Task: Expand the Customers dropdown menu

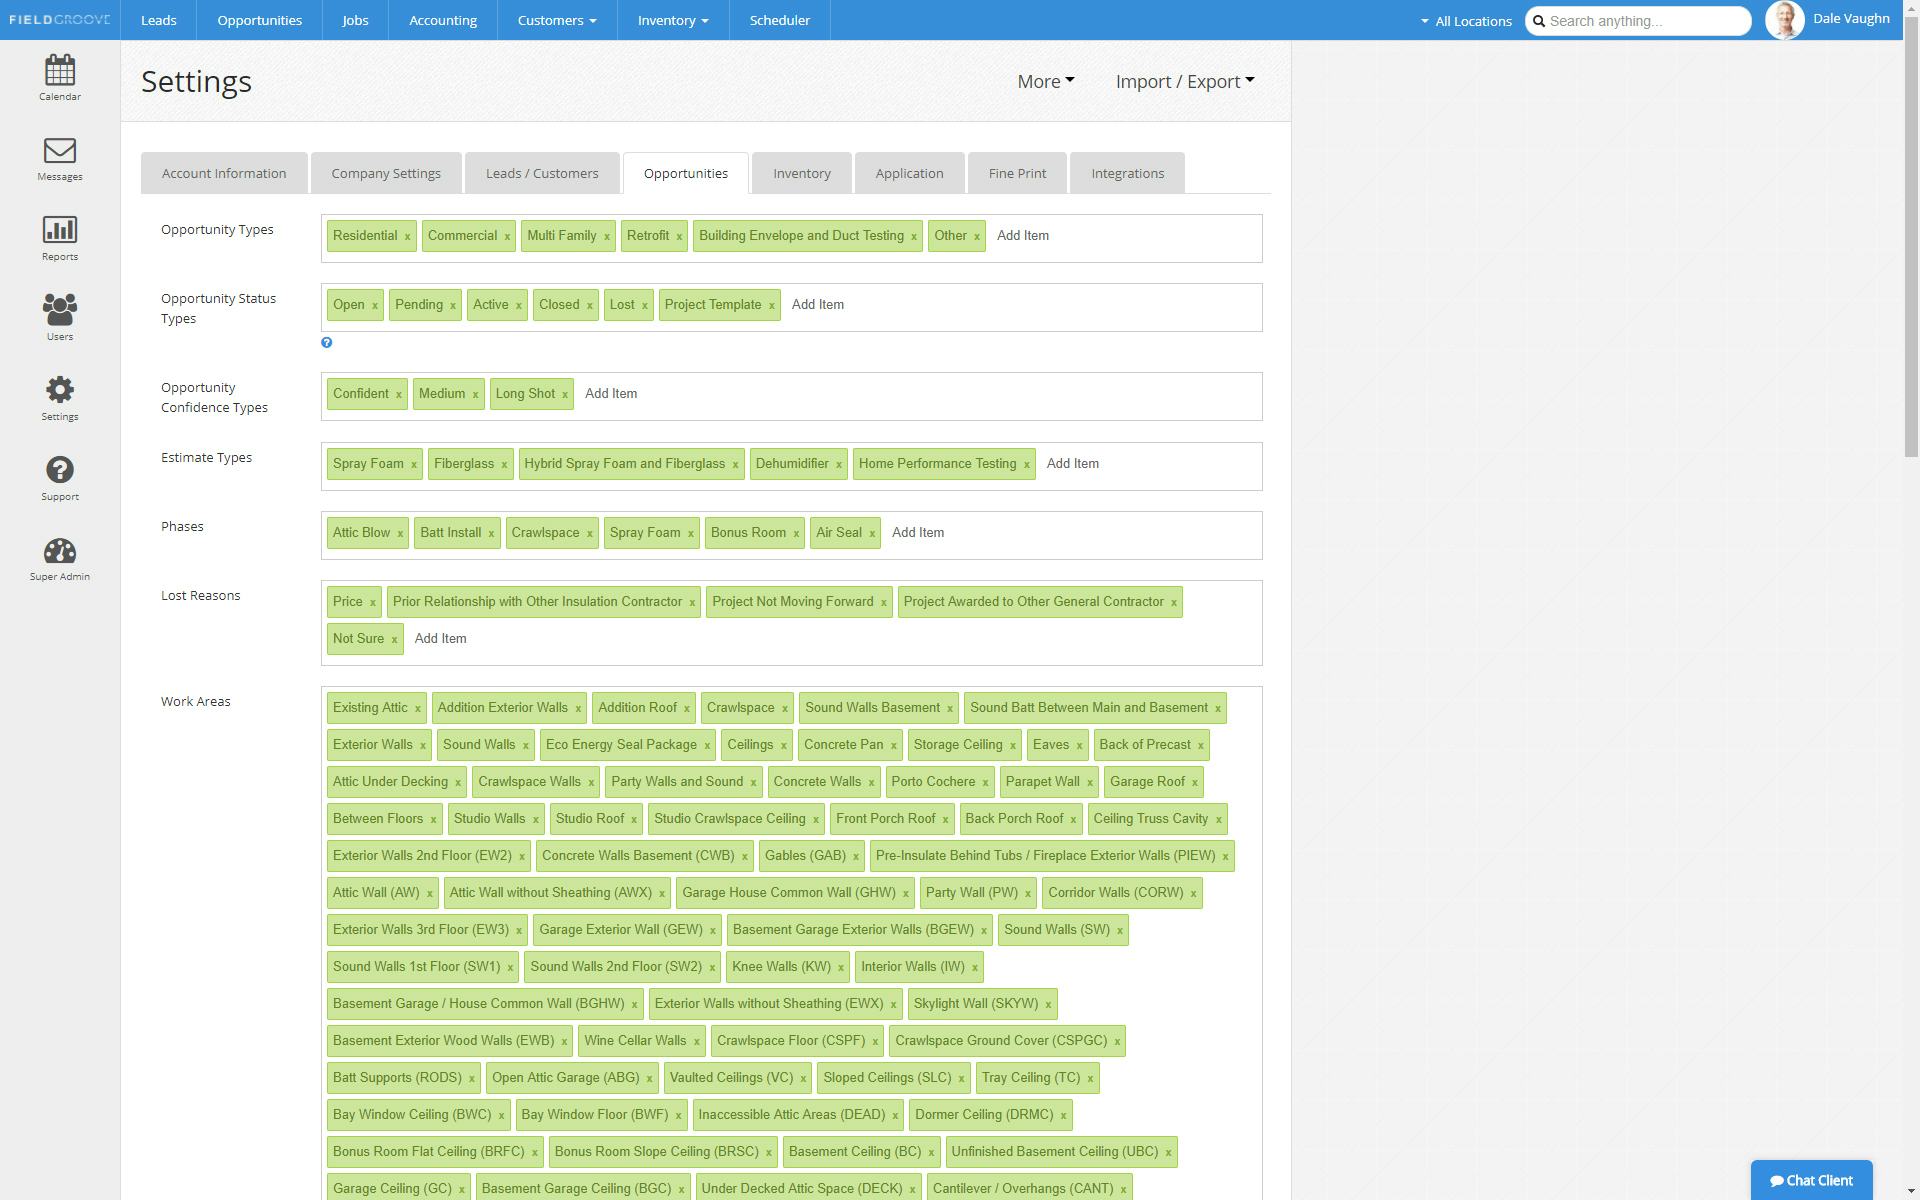Action: coord(557,20)
